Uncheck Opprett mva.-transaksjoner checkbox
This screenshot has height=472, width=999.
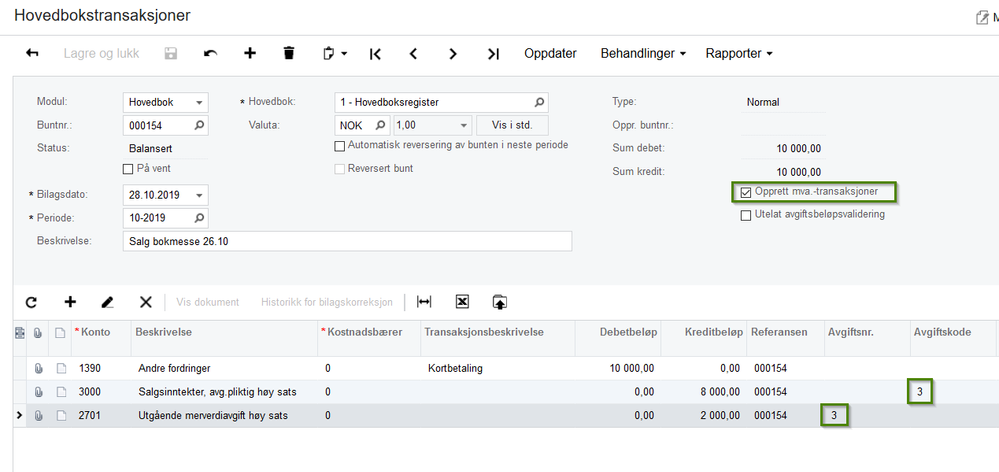coord(746,192)
